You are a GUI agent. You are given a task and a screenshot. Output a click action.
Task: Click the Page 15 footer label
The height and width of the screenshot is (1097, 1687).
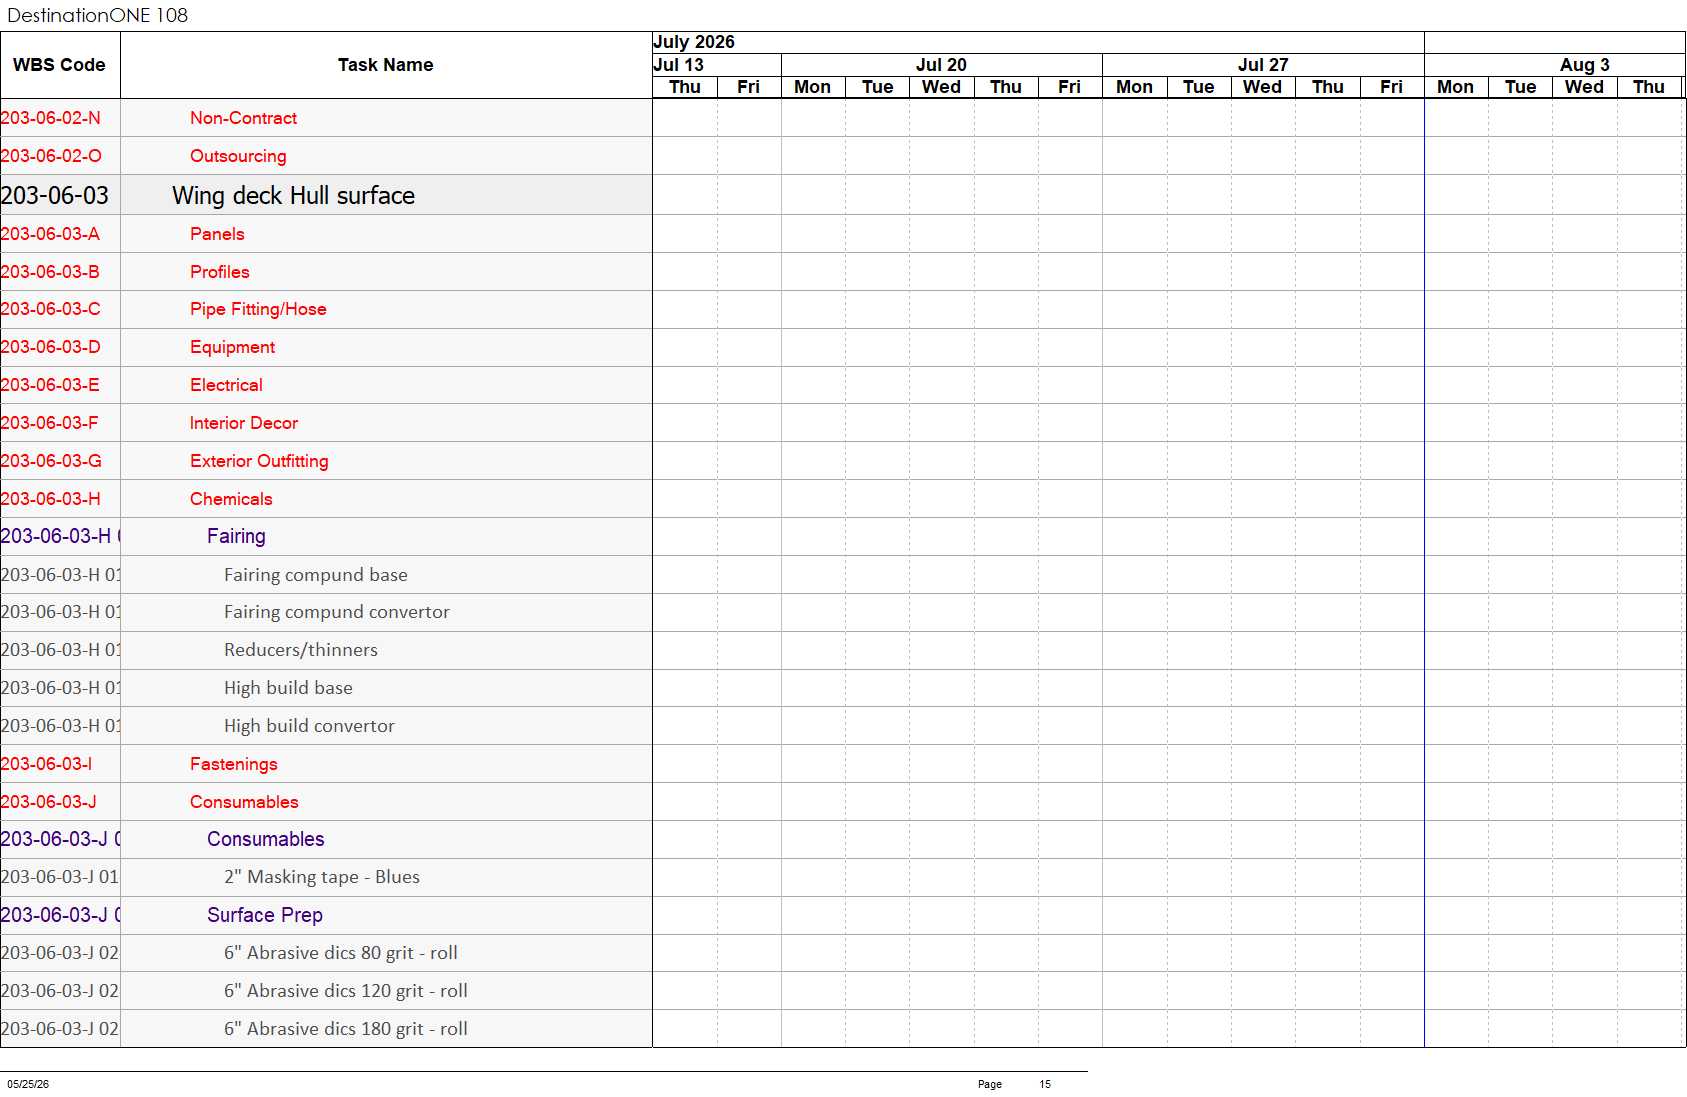(1014, 1084)
